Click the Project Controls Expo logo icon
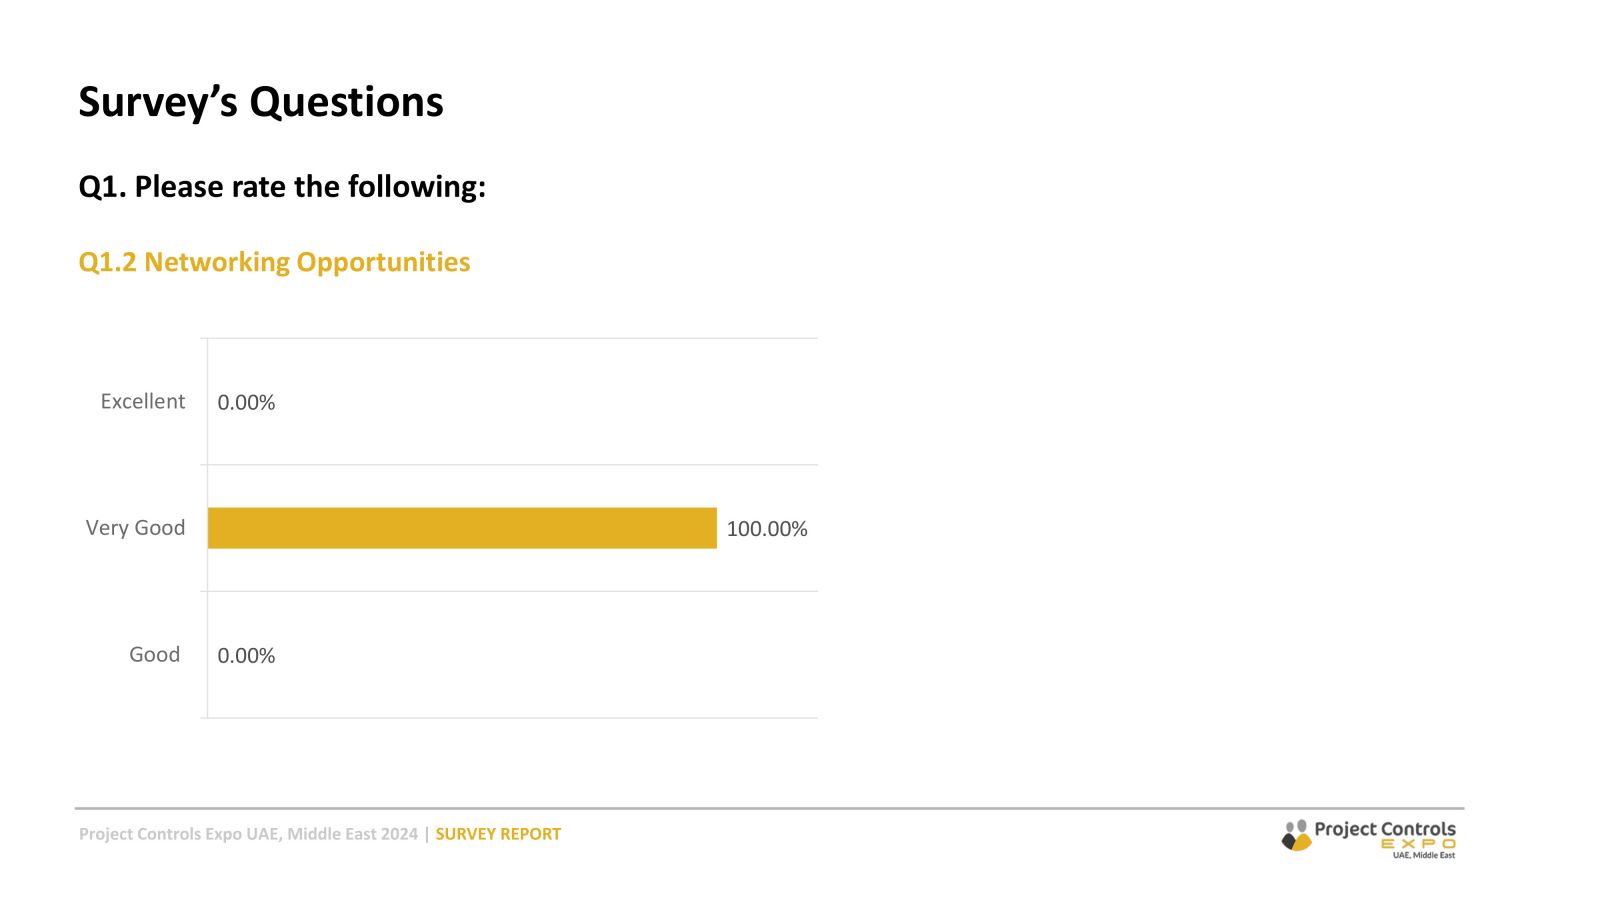 (x=1296, y=836)
